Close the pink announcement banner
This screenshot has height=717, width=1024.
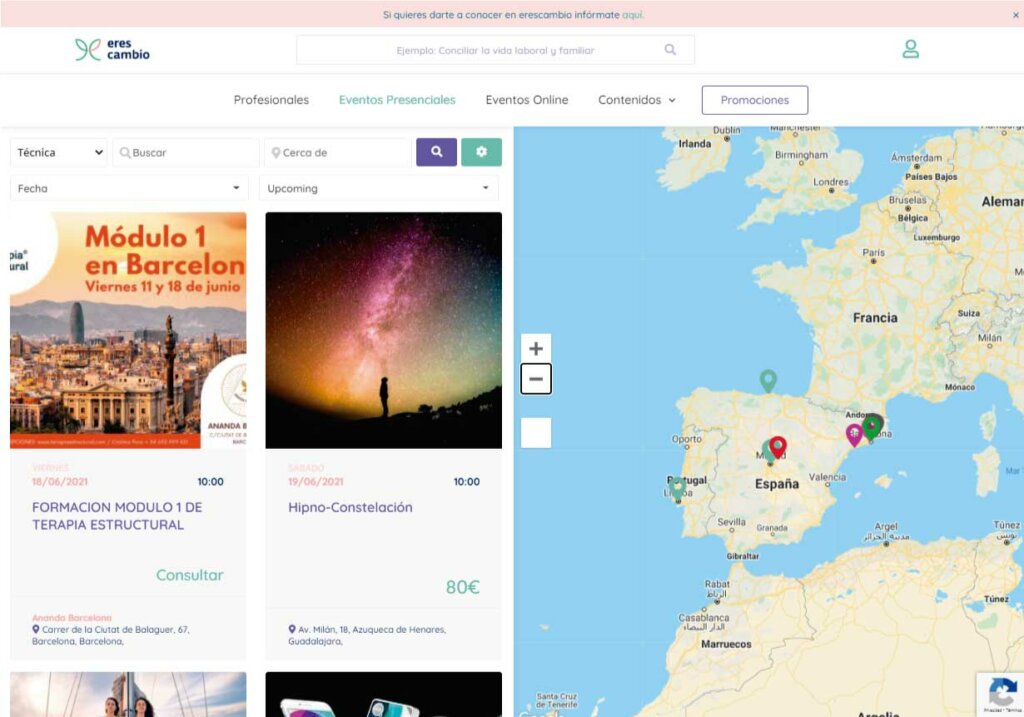(x=1016, y=14)
